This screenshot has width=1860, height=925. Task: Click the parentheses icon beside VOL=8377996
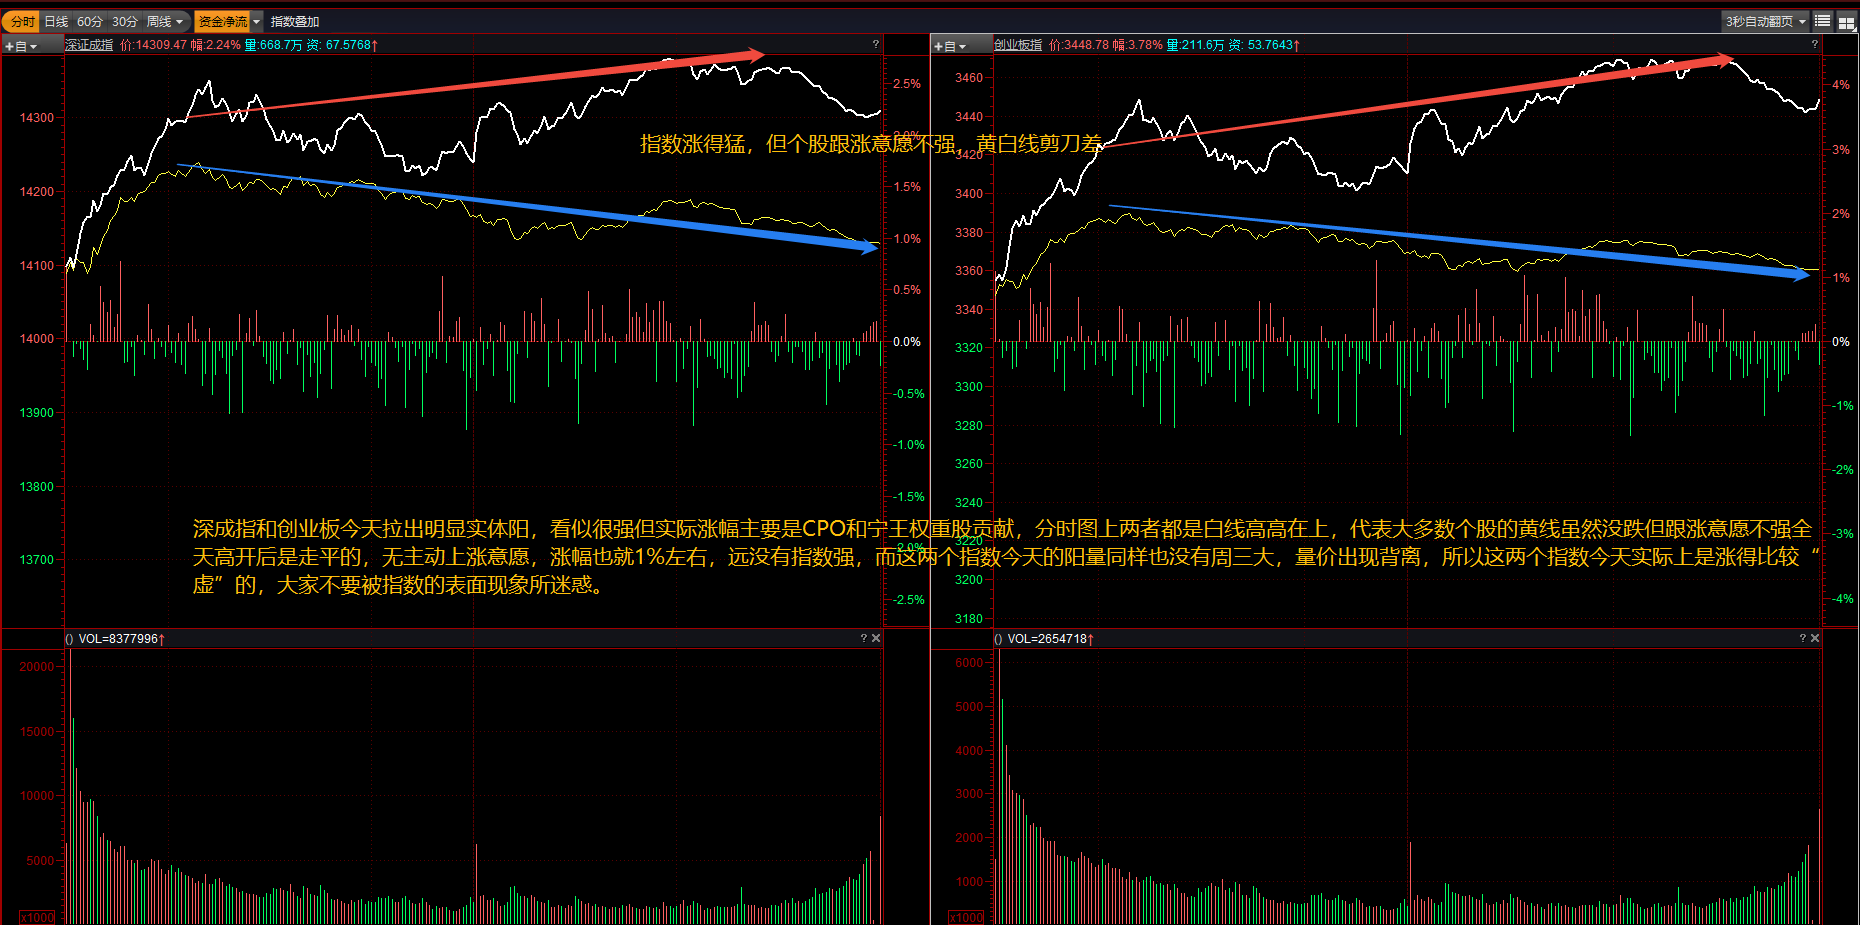69,639
